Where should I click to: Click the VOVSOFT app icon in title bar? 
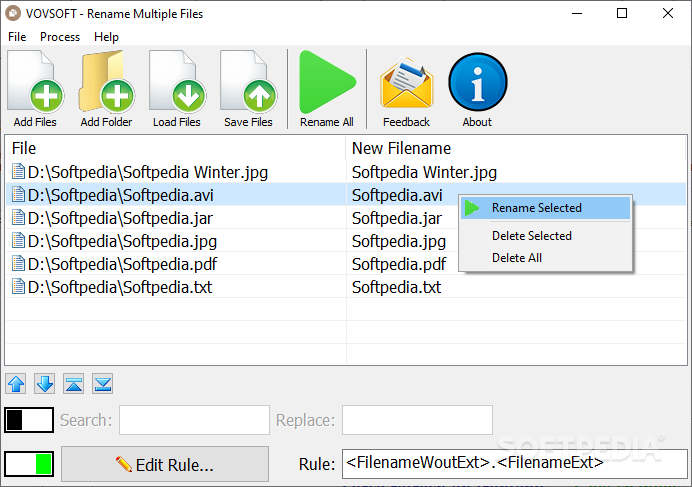13,13
